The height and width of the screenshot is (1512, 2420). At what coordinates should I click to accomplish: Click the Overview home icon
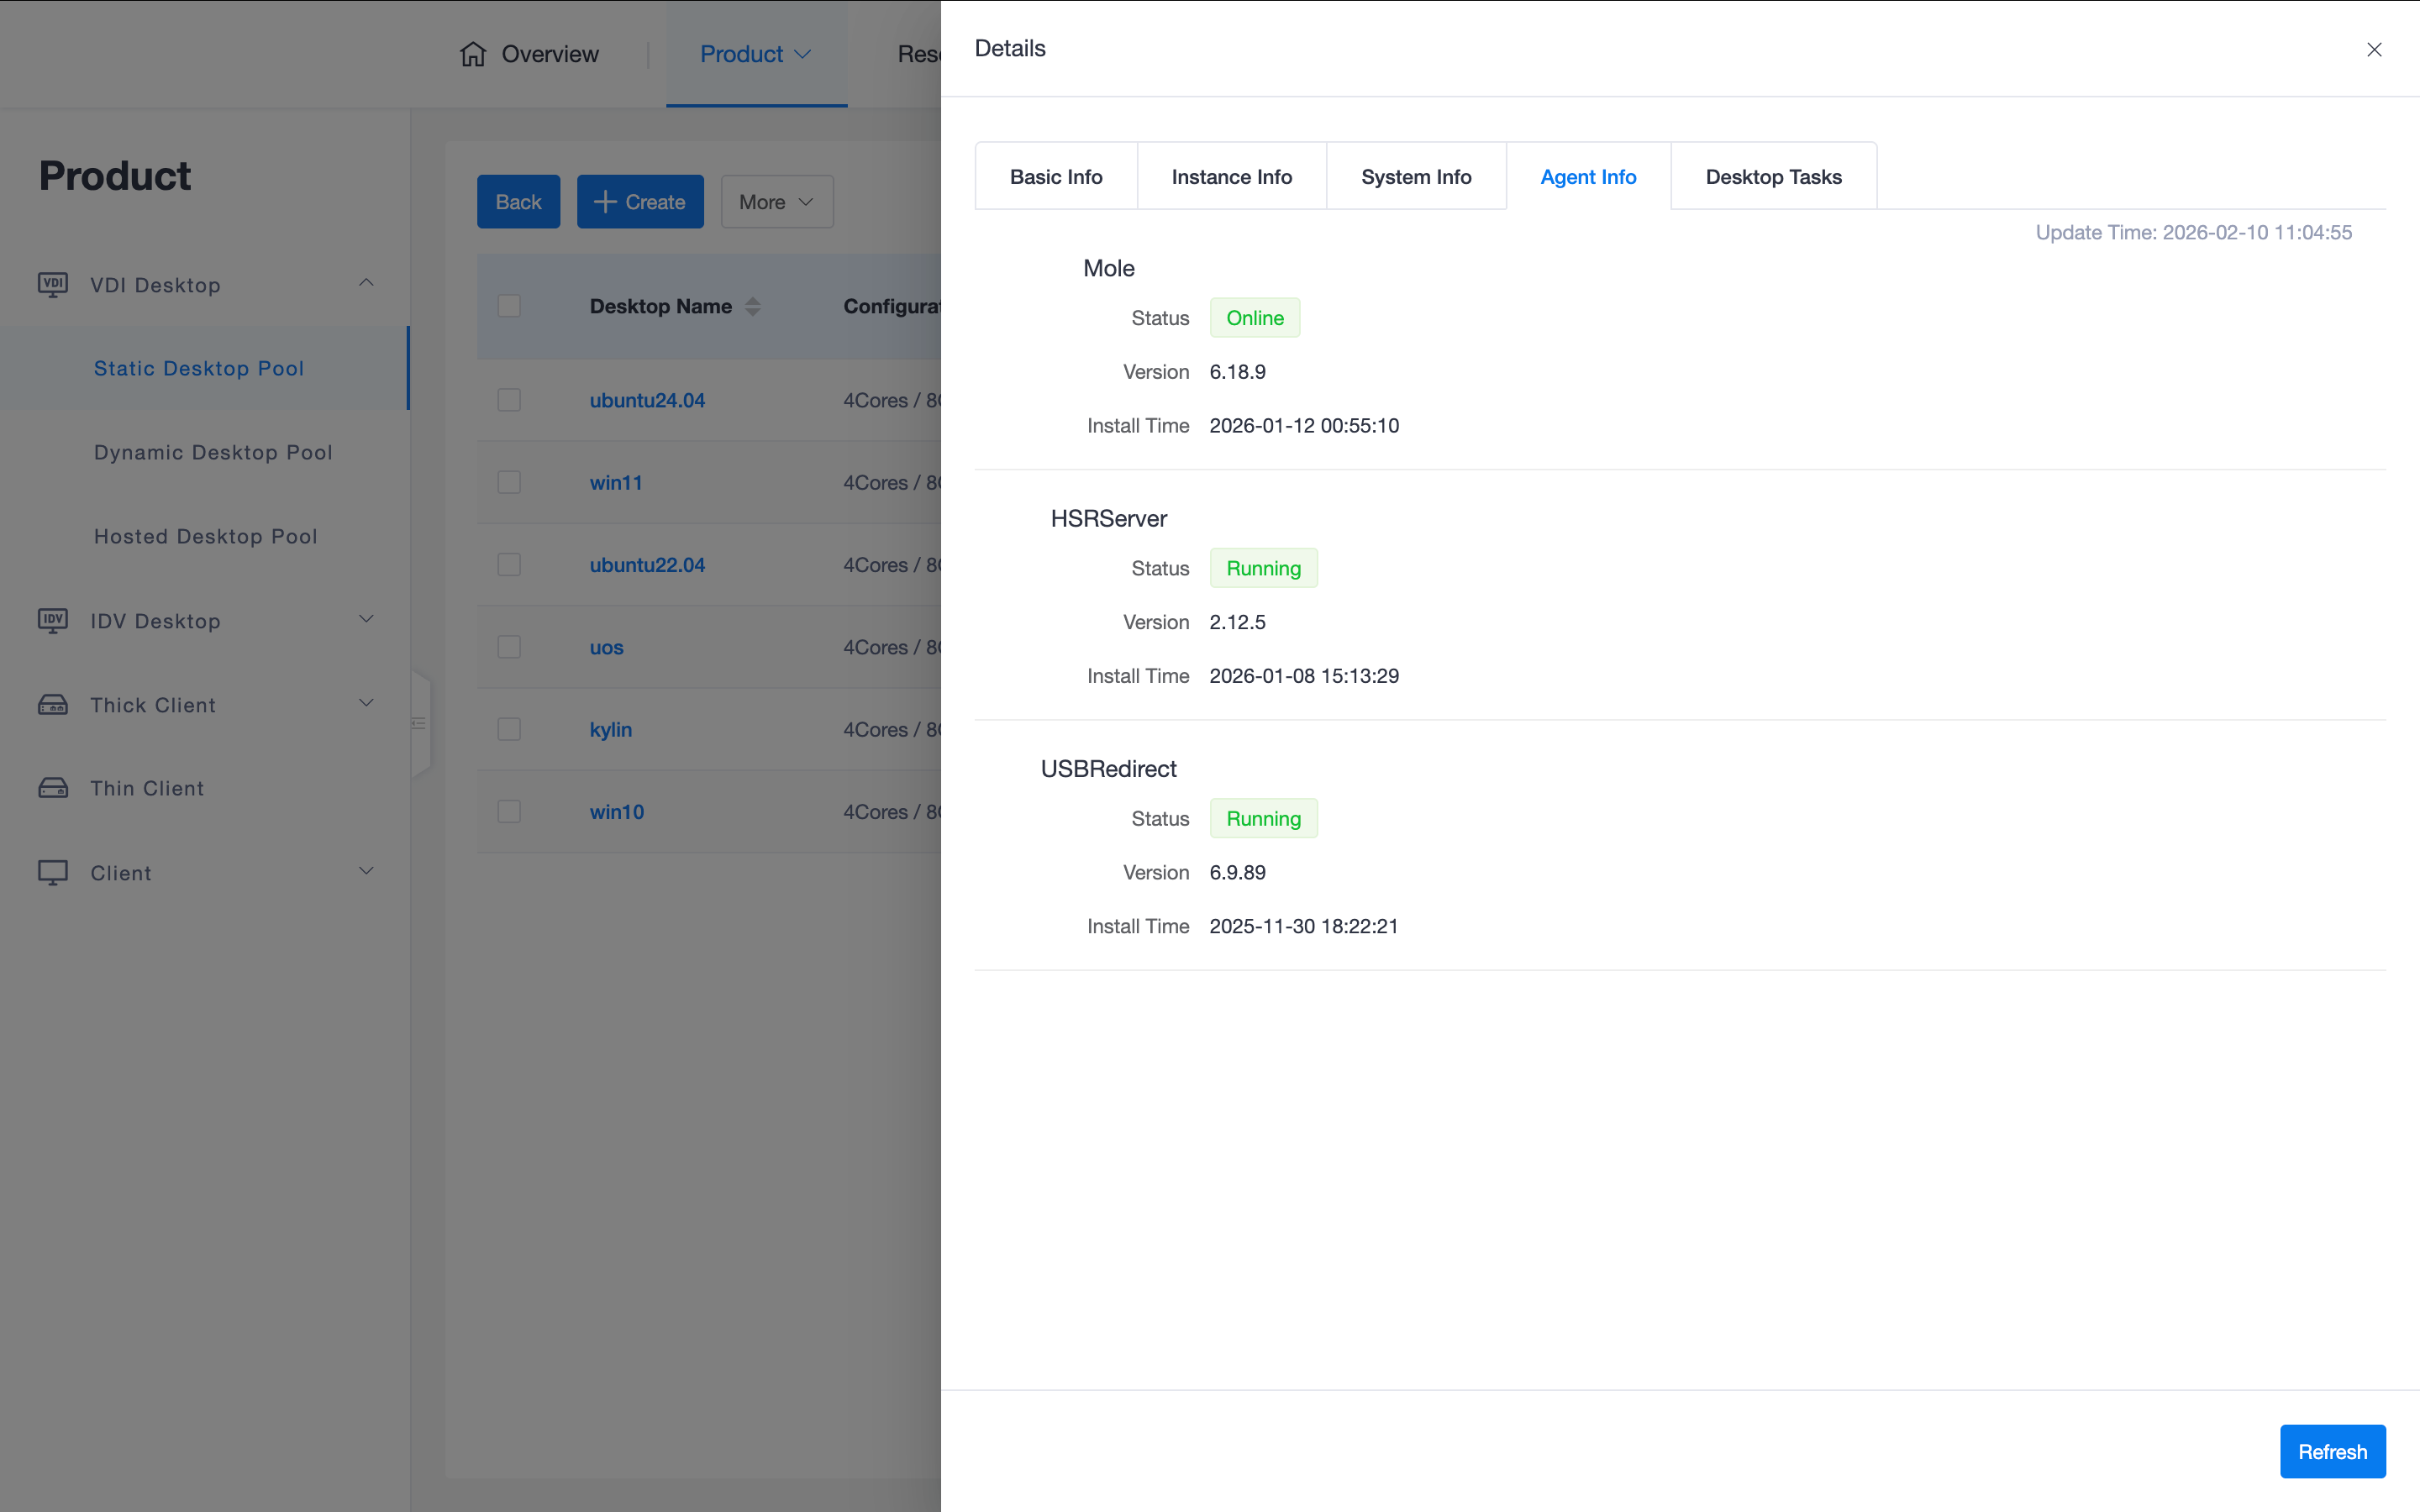tap(473, 54)
